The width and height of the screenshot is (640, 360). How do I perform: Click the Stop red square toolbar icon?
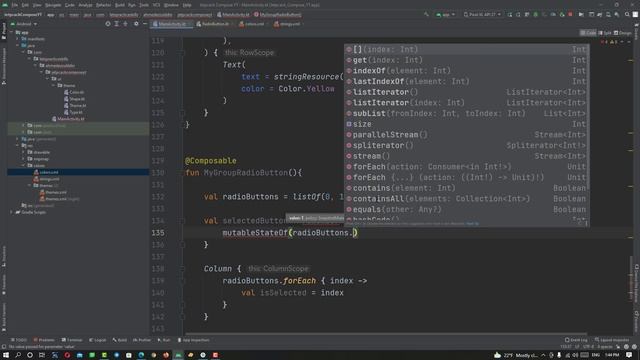[x=570, y=14]
